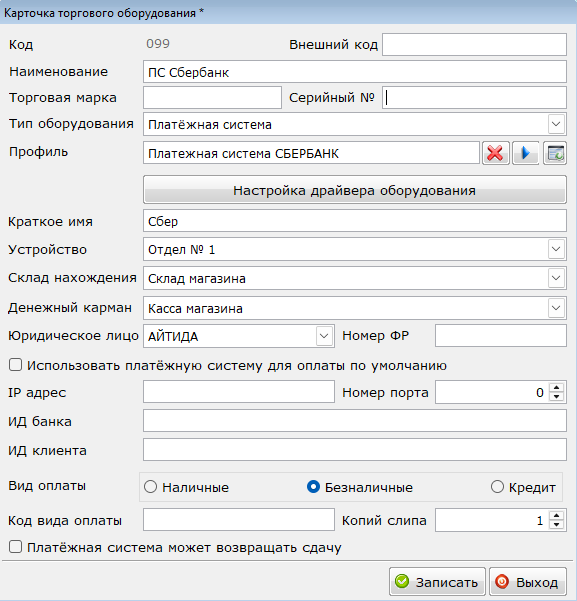
Task: Enable default payment system checkbox
Action: [x=15, y=365]
